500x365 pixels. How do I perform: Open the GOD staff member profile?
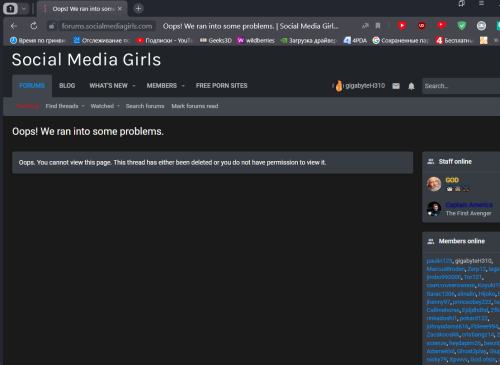[452, 180]
